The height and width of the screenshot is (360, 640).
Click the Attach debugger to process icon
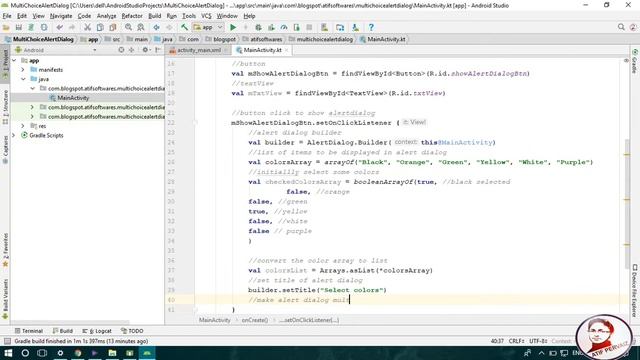pos(296,27)
